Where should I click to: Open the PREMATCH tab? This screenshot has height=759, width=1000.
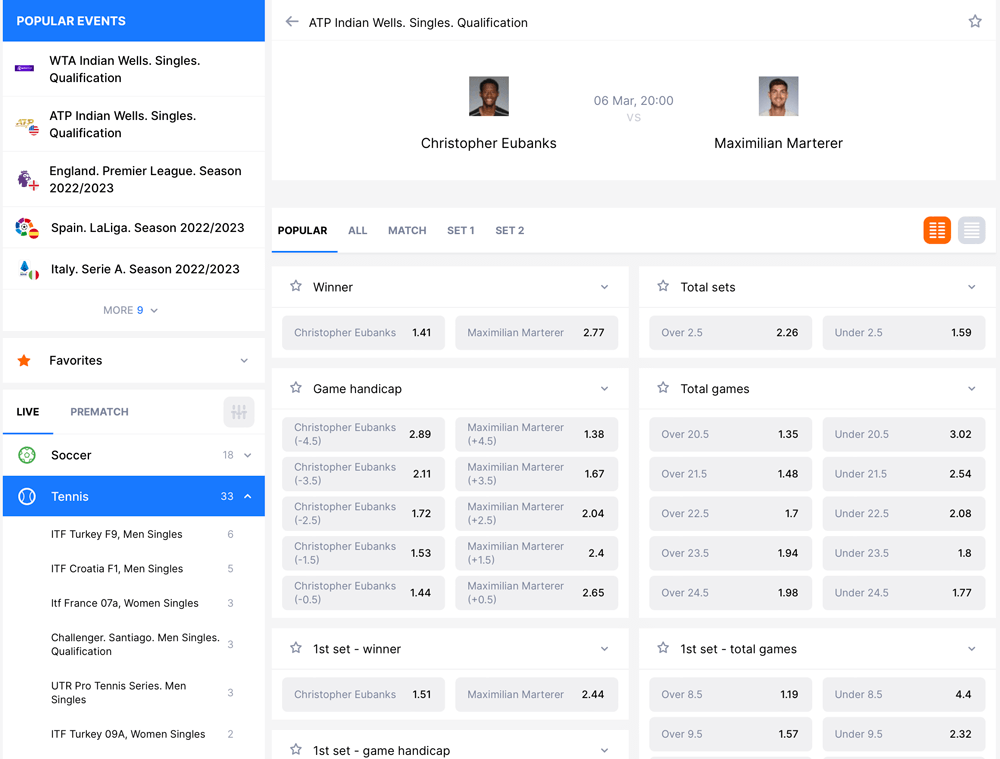(99, 412)
